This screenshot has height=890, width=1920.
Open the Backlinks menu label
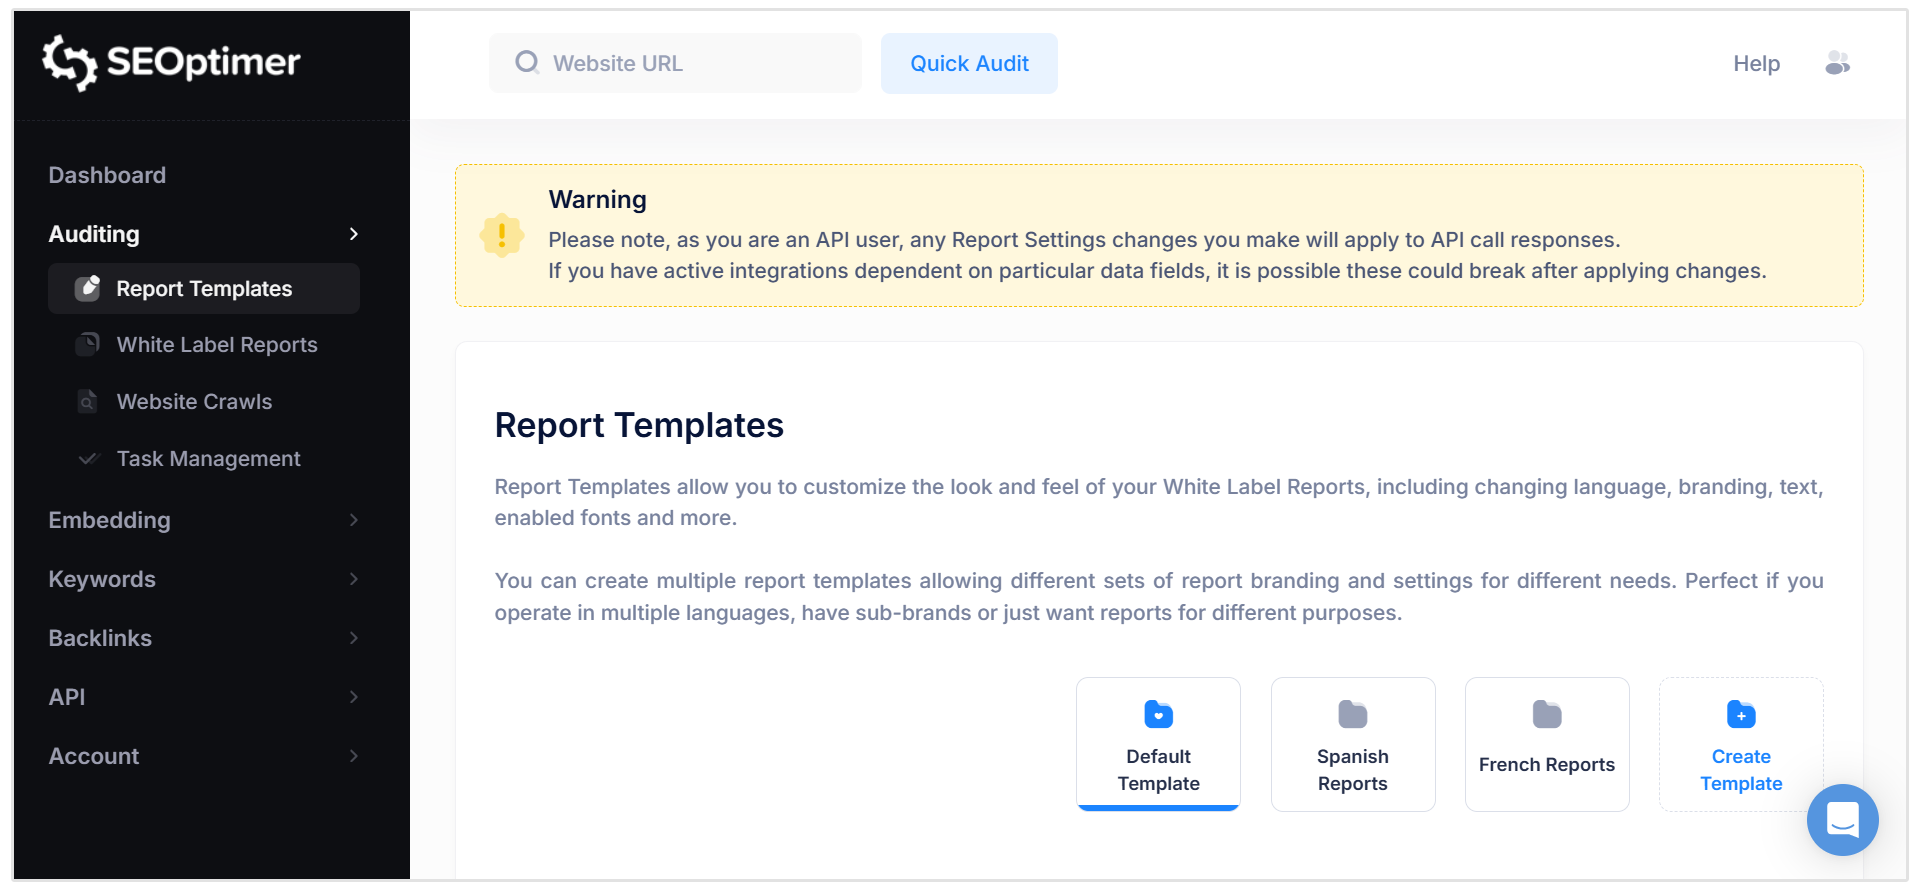point(100,638)
